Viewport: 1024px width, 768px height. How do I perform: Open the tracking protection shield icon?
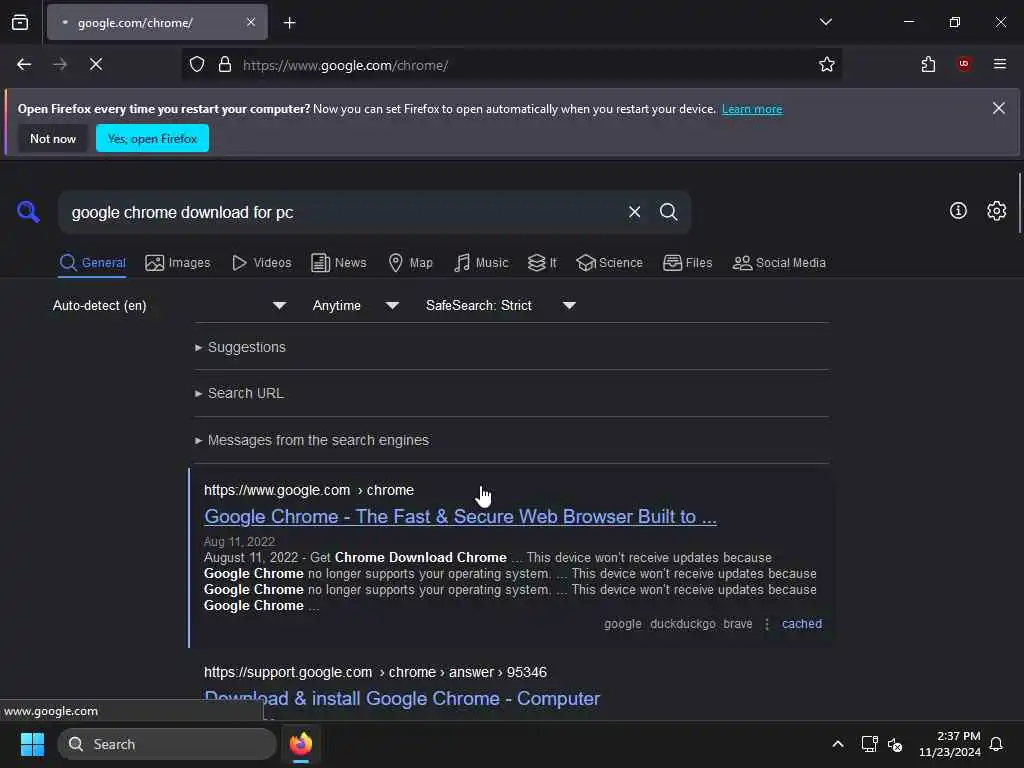(197, 64)
